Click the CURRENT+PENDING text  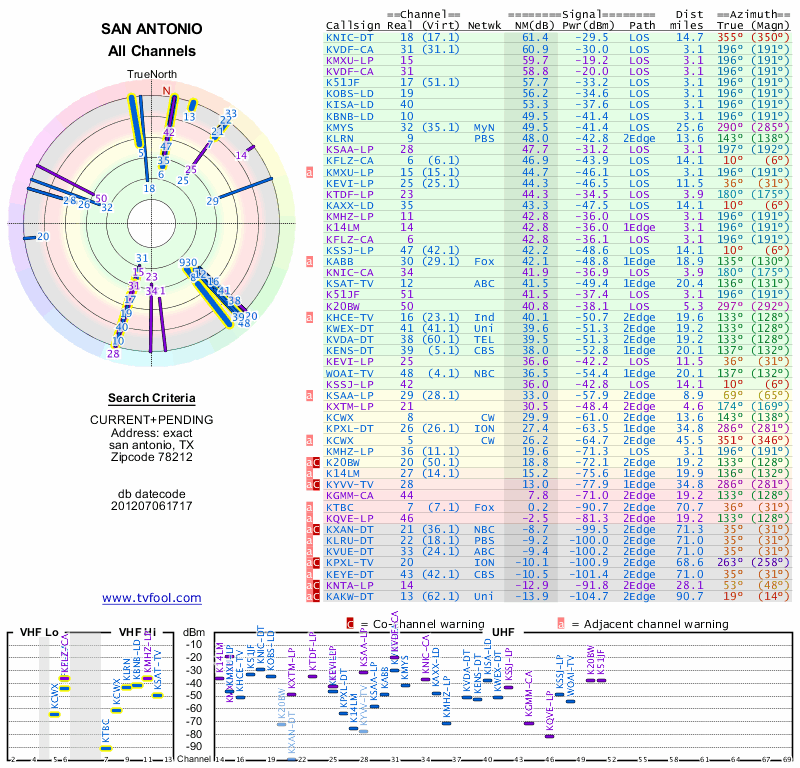coord(152,420)
